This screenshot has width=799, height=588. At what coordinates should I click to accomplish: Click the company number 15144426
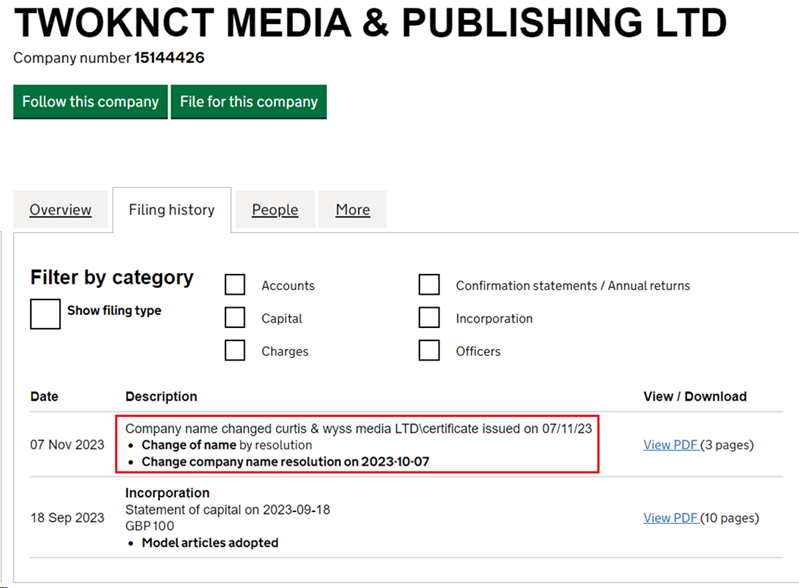click(x=169, y=58)
